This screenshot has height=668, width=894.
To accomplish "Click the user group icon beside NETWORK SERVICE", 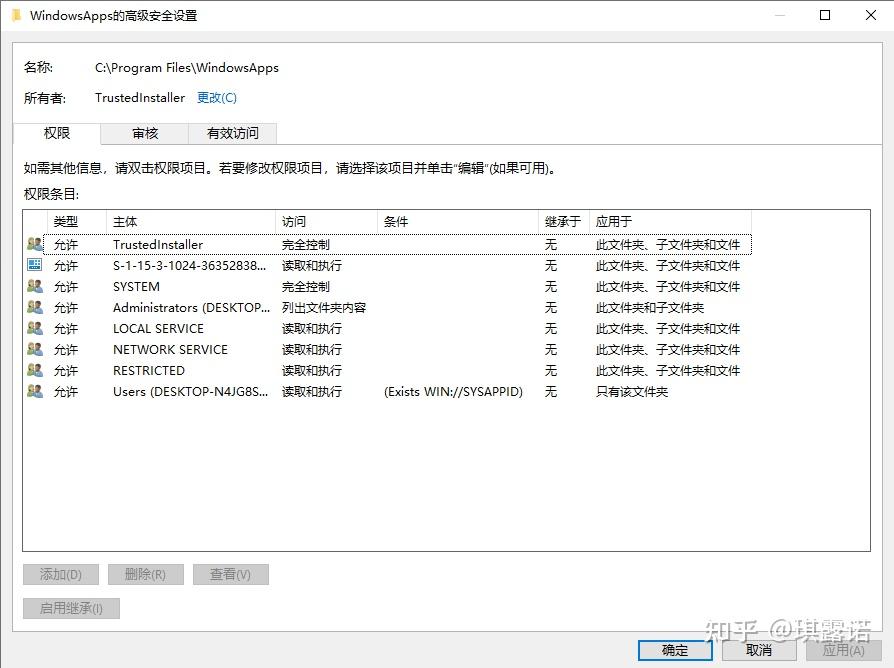I will (x=35, y=349).
